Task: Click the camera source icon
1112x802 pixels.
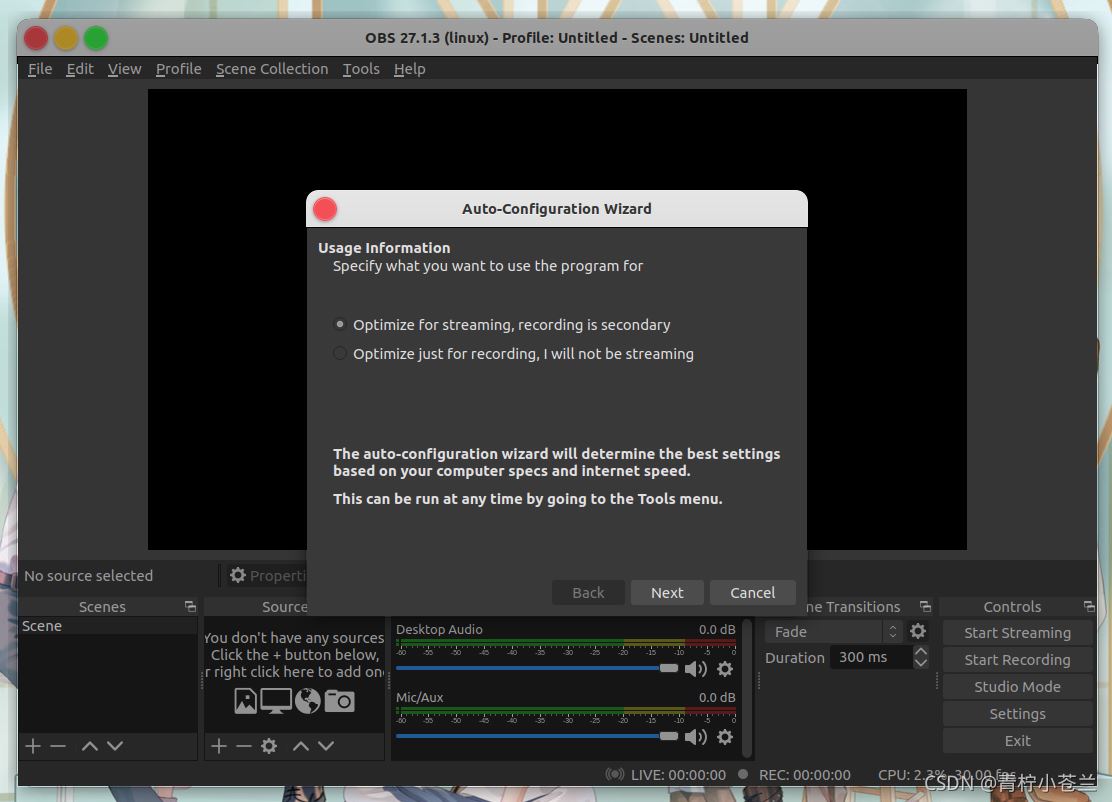Action: pos(339,701)
